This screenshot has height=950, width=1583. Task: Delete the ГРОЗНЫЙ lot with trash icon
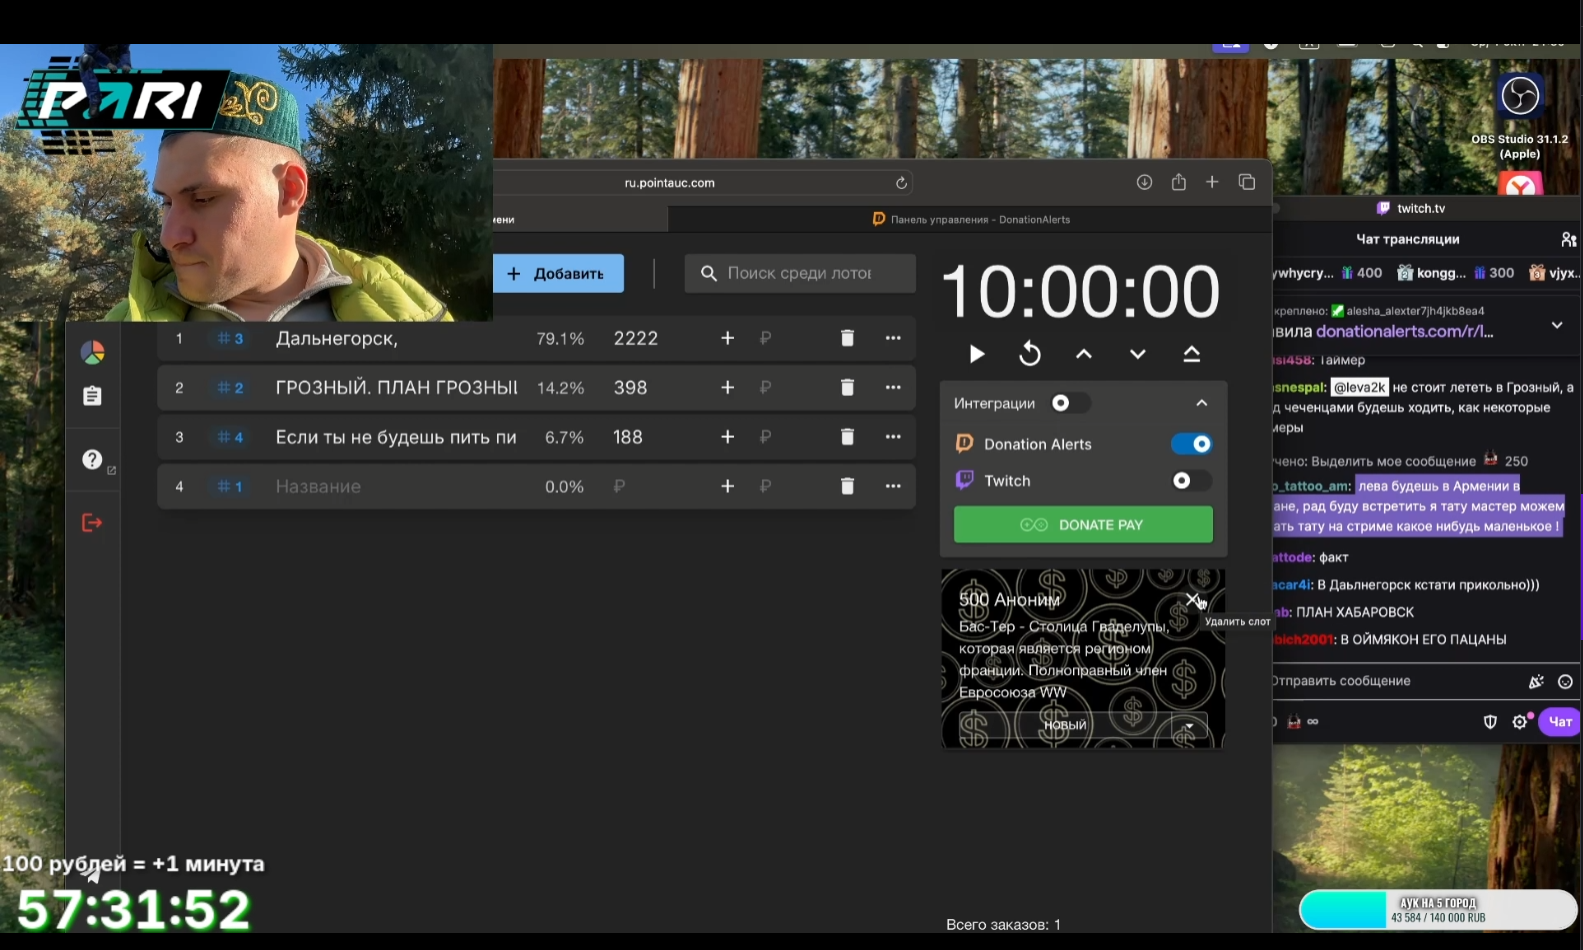coord(847,387)
